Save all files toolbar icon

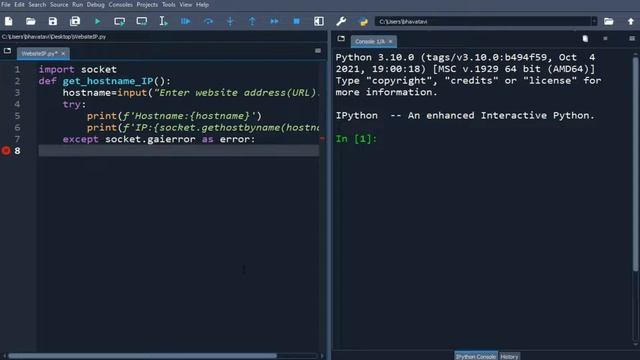click(x=75, y=21)
